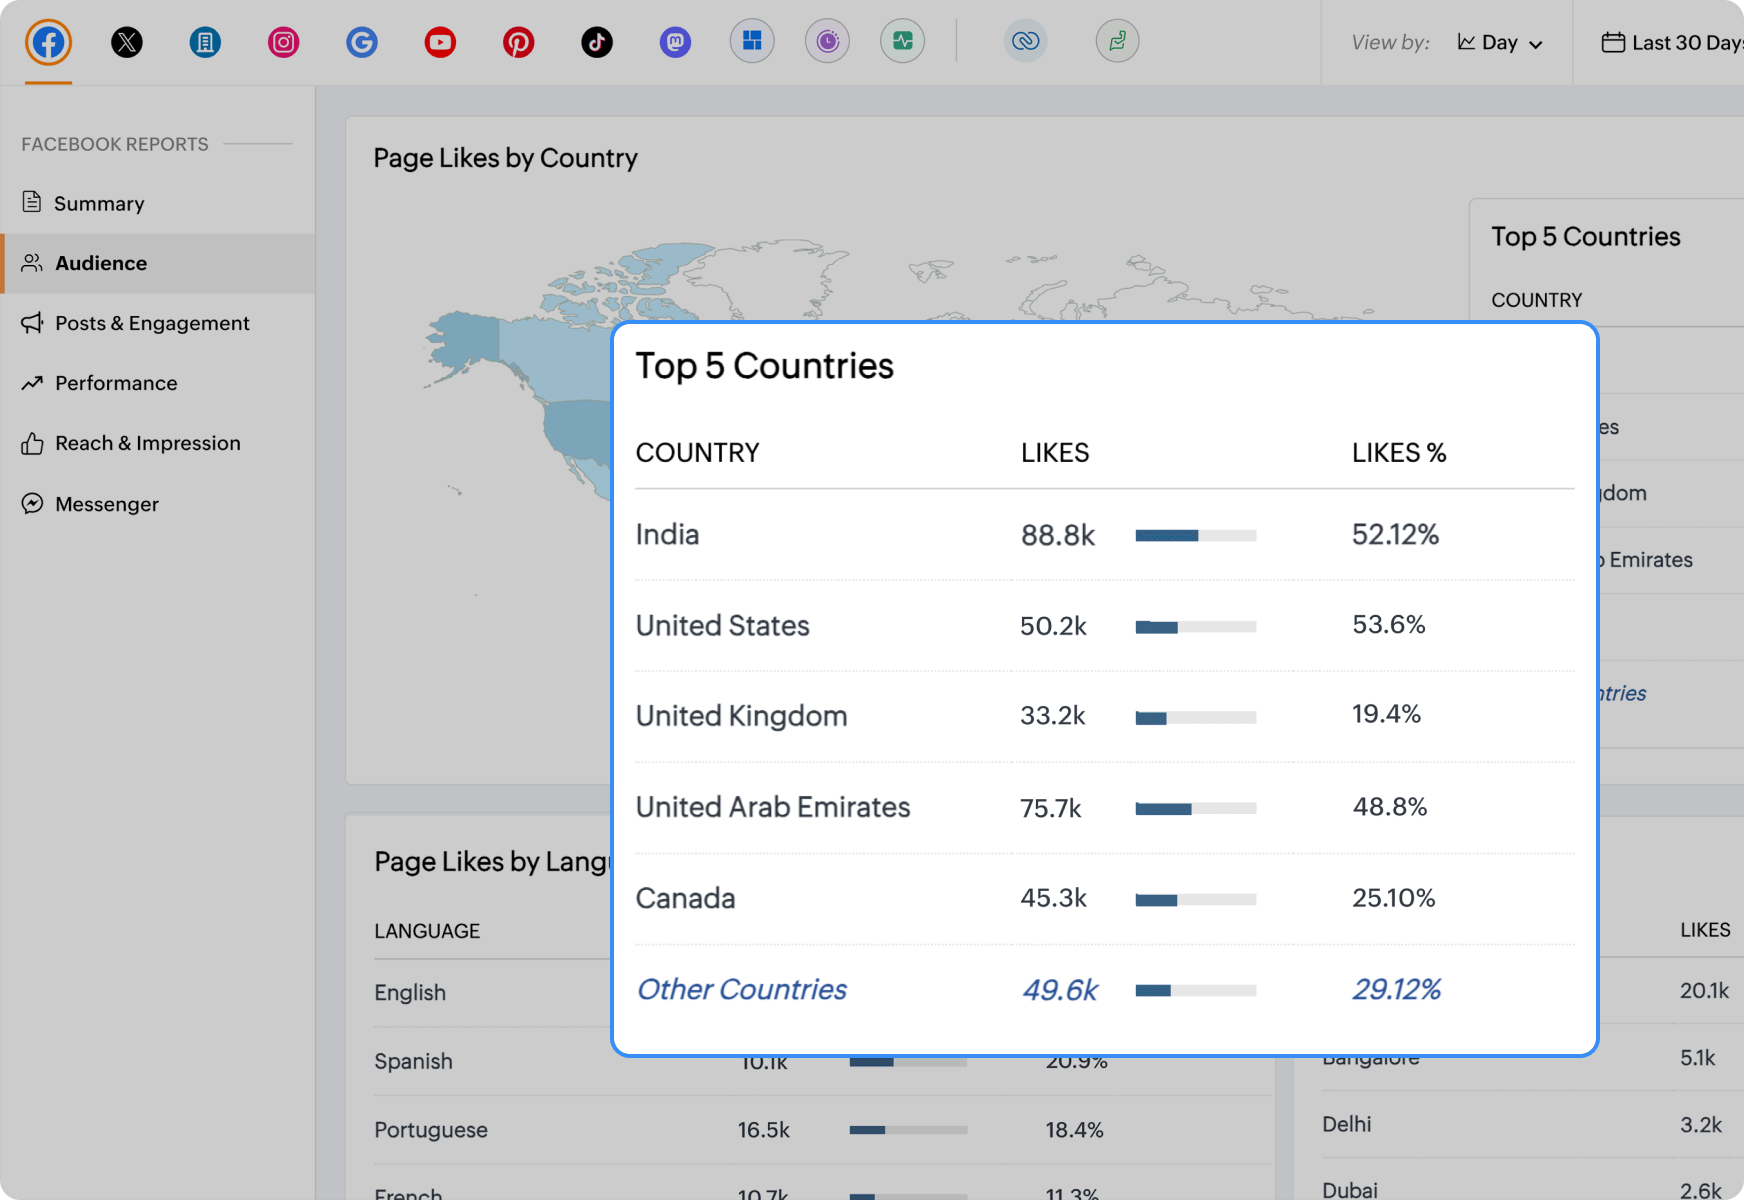
Task: Select the YouTube channel icon
Action: [x=440, y=42]
